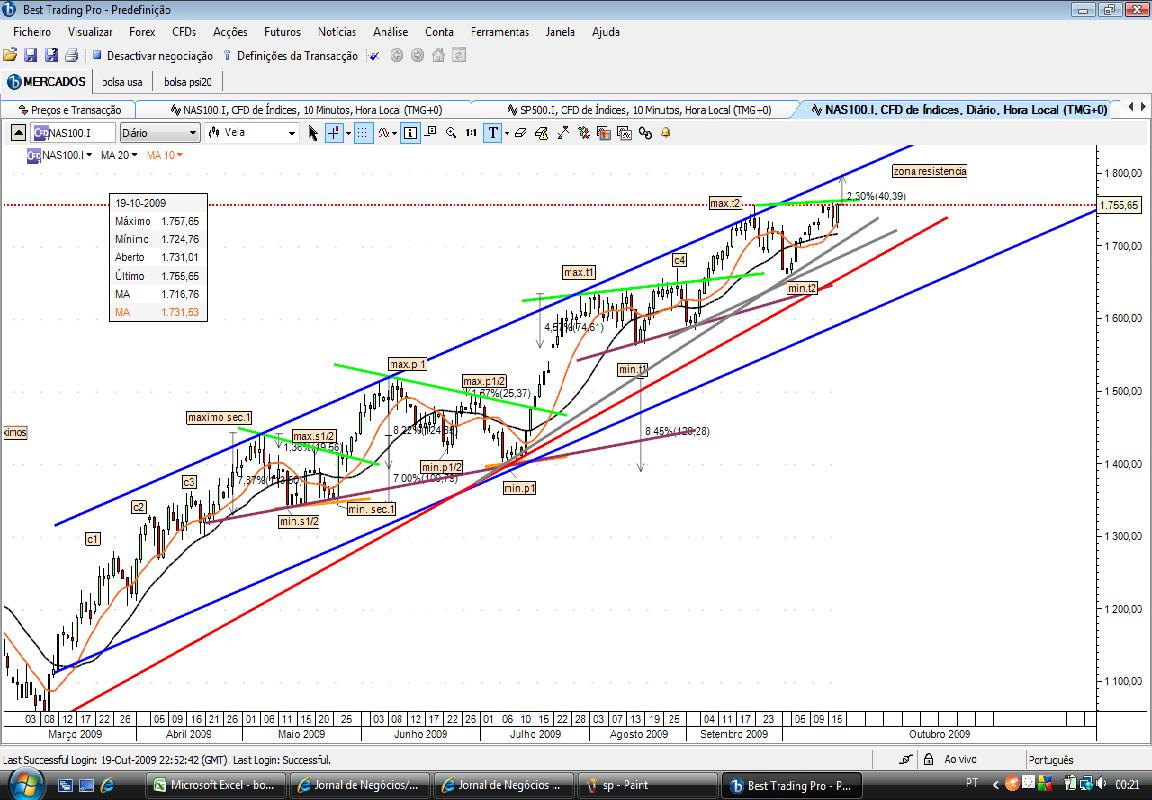The width and height of the screenshot is (1152, 800).
Task: Click the Ao vivo status indicator
Action: (960, 760)
